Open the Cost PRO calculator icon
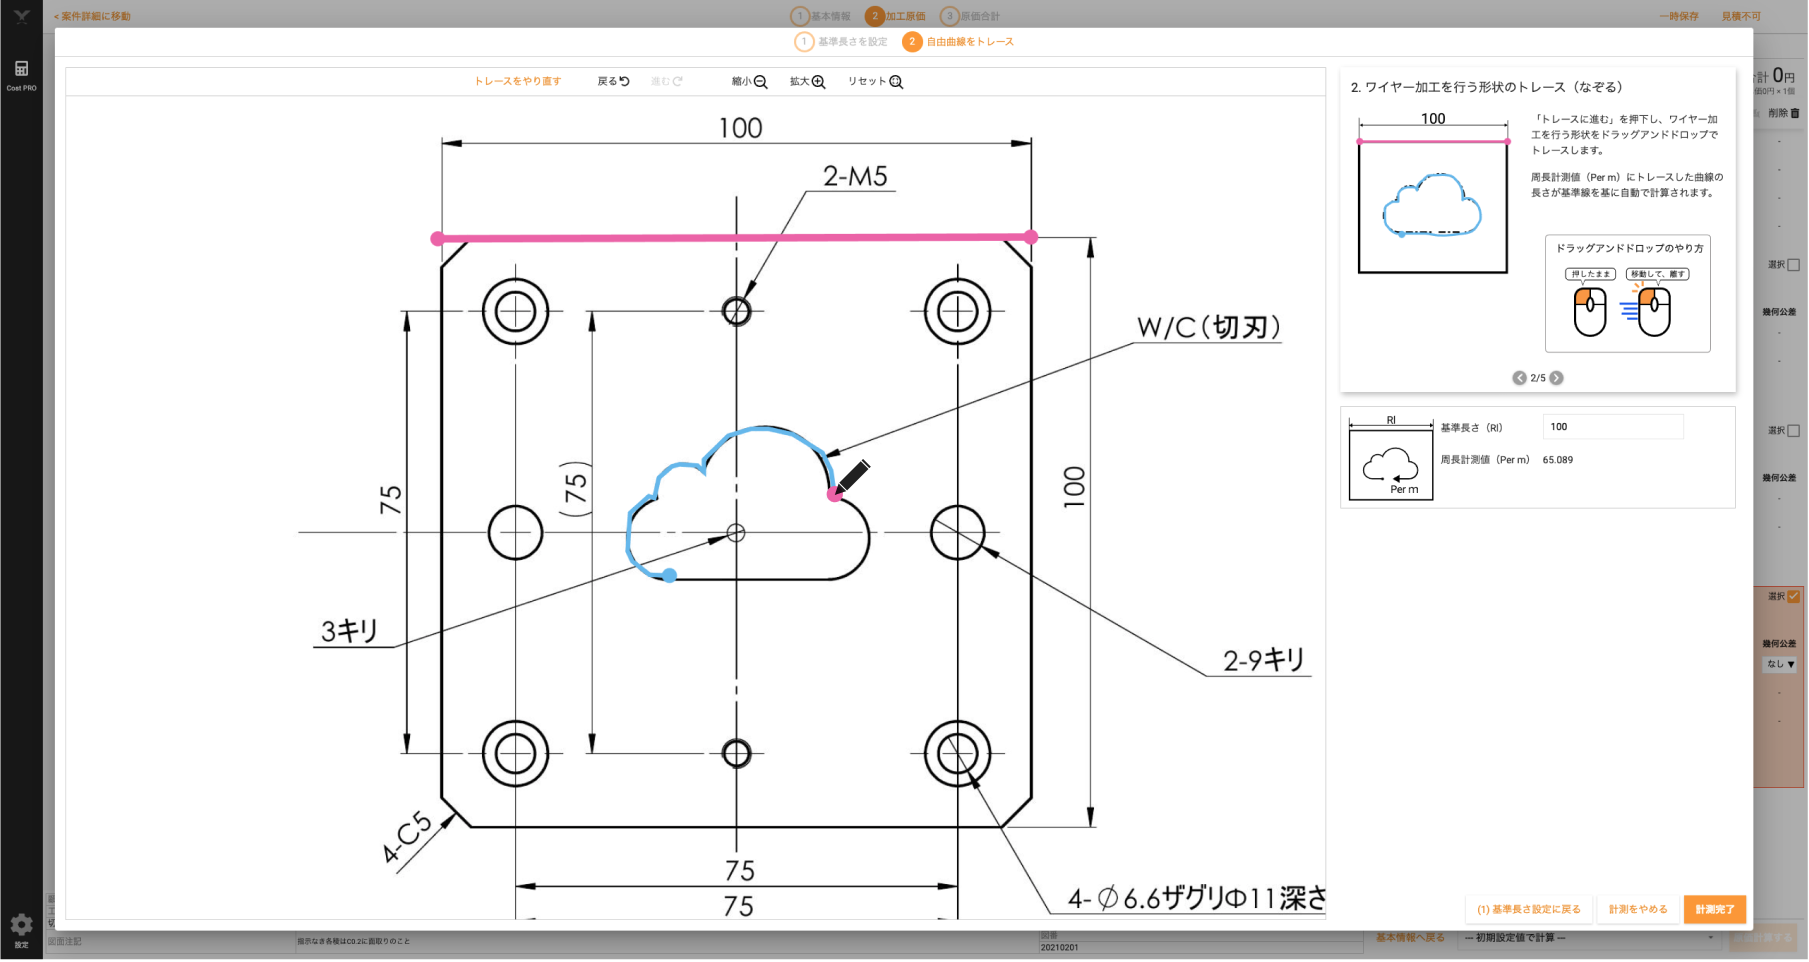Image resolution: width=1809 pixels, height=962 pixels. 21,69
